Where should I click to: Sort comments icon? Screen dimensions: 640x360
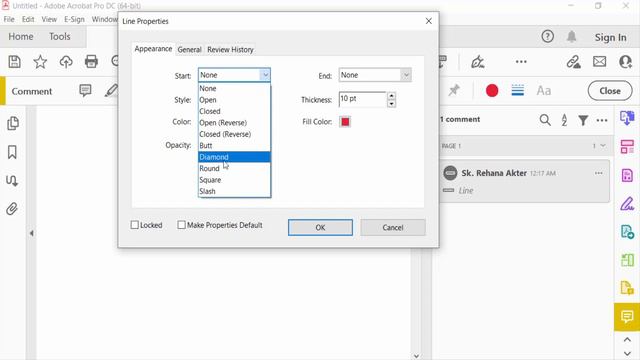coord(564,120)
